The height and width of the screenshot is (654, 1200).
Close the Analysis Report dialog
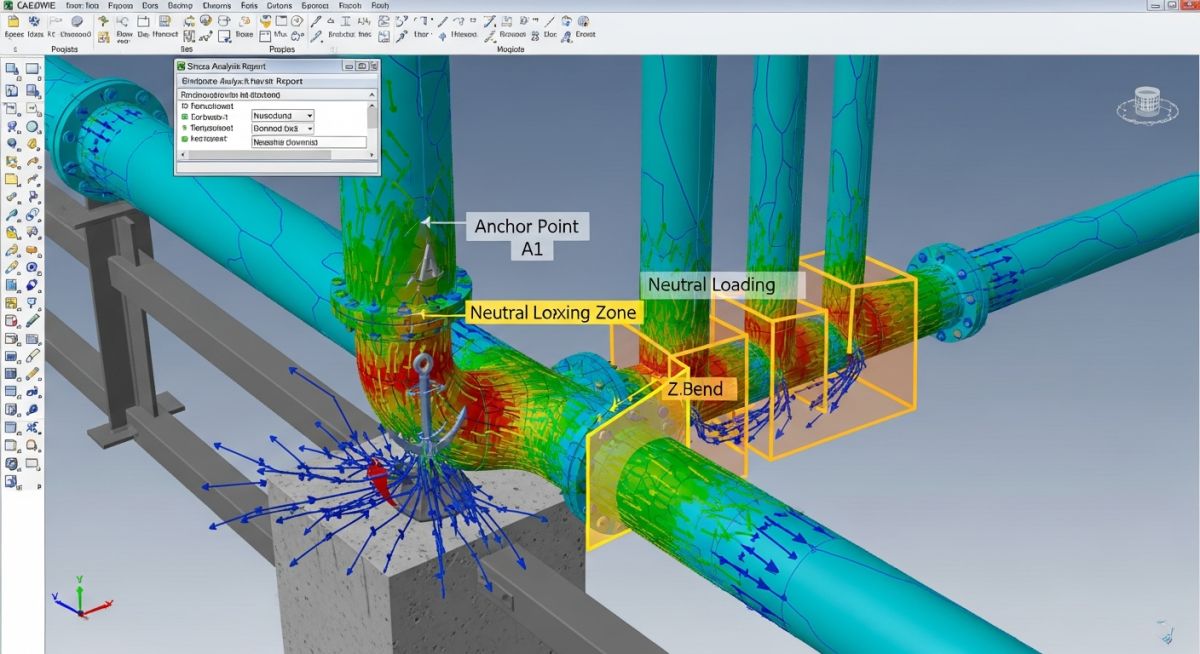coord(373,66)
